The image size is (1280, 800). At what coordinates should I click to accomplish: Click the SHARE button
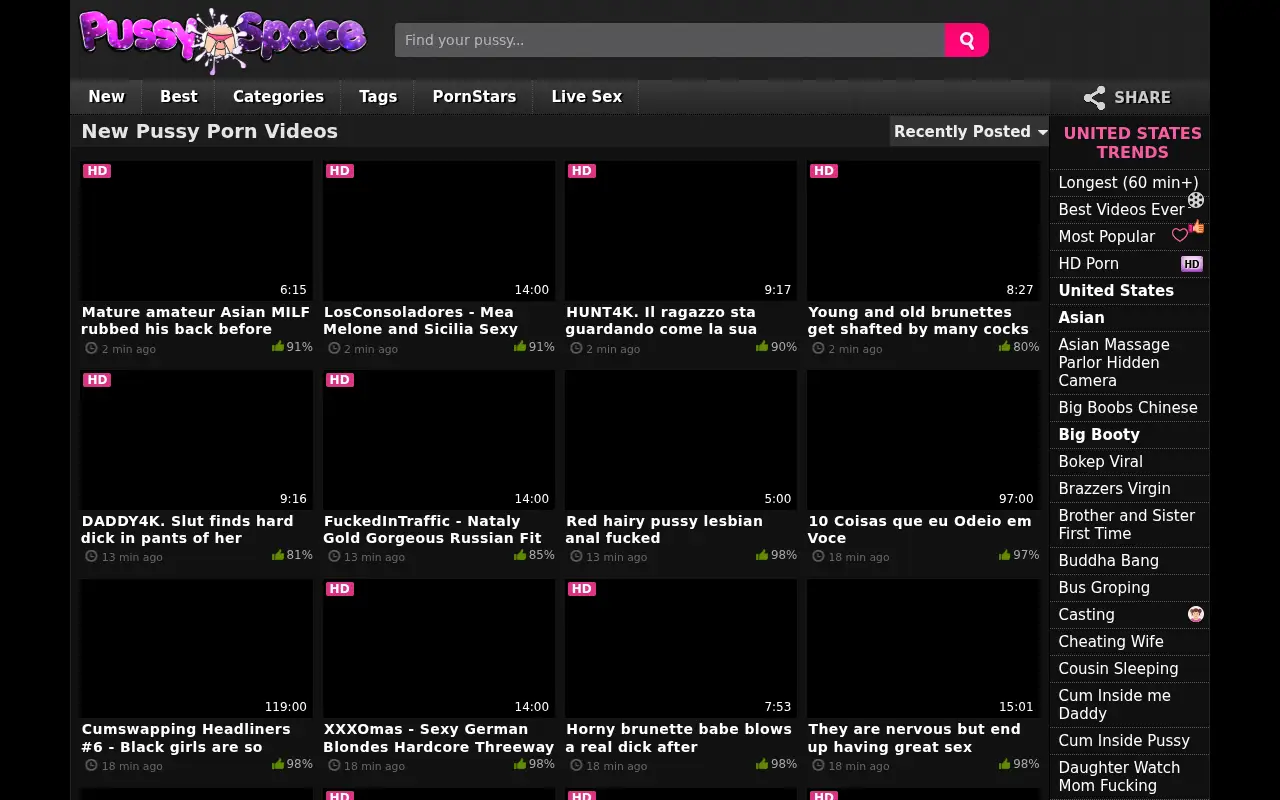1129,97
